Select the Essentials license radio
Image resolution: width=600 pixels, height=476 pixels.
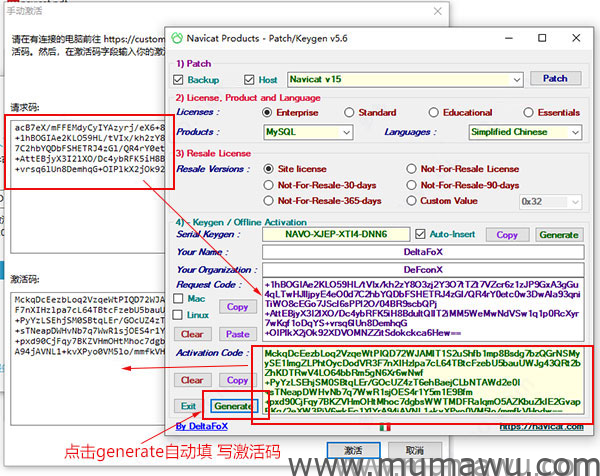pyautogui.click(x=528, y=112)
